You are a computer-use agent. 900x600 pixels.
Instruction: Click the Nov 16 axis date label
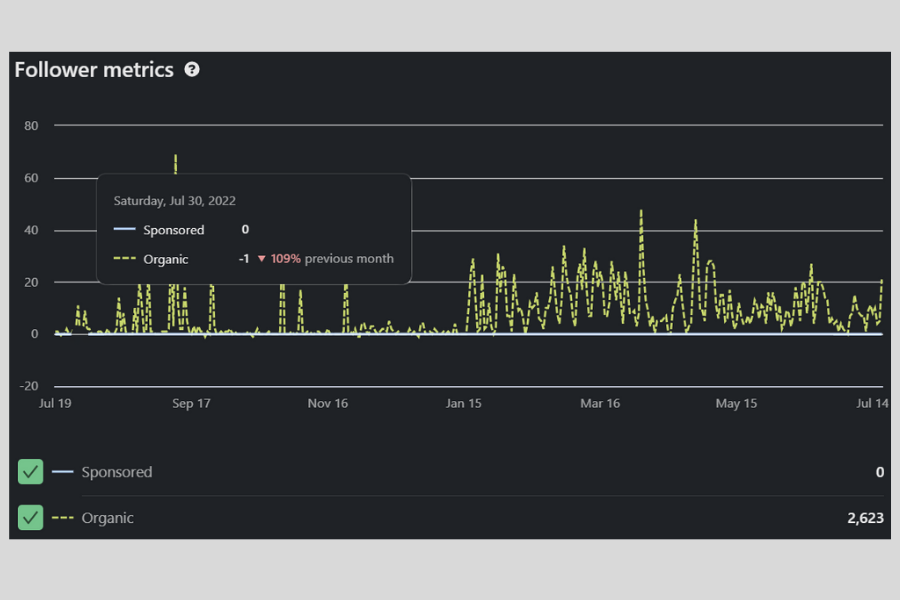(x=327, y=404)
